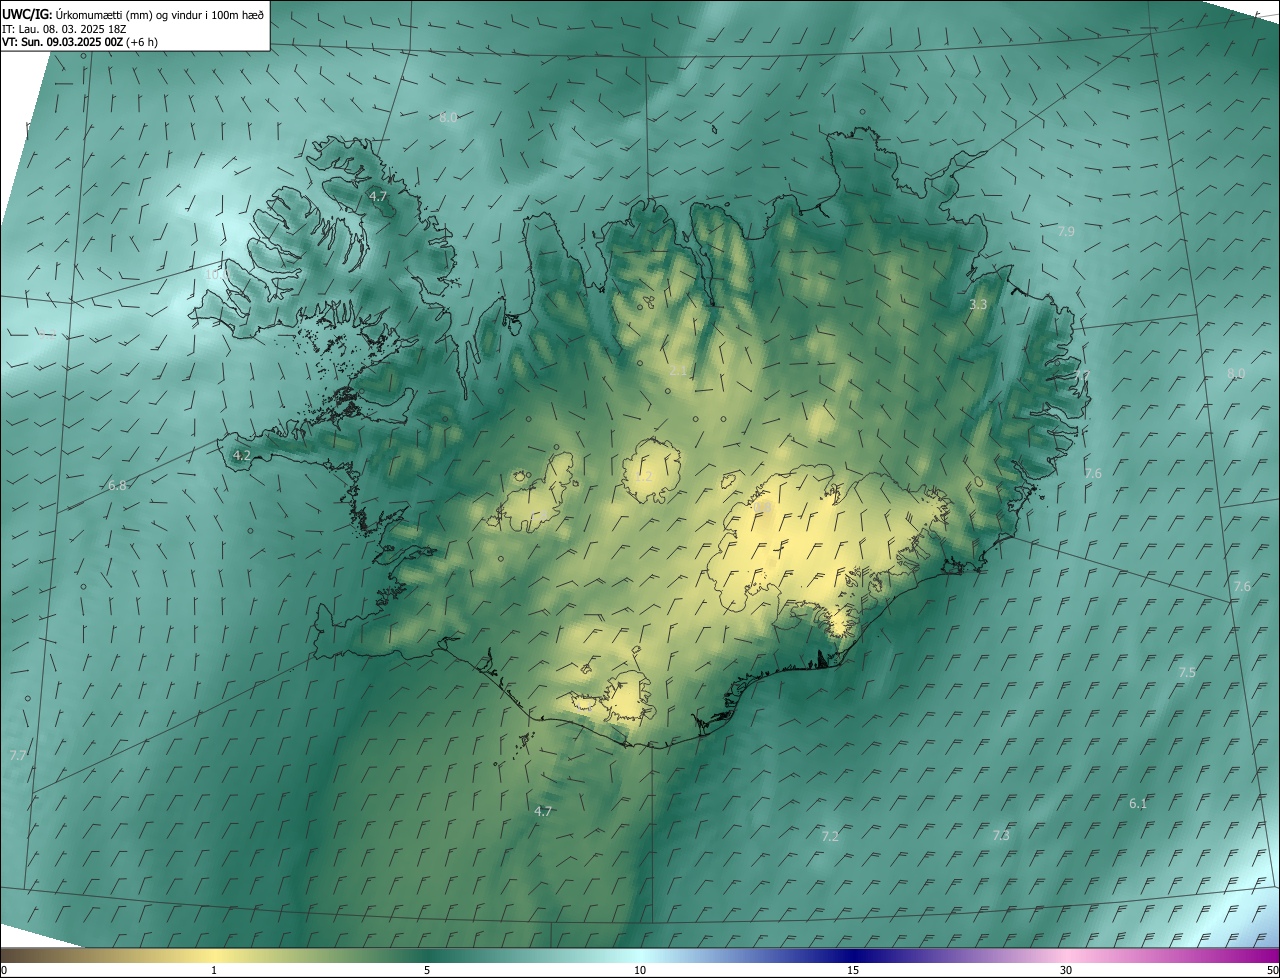Click the 50 tick on the colour scale
This screenshot has height=978, width=1280.
[1272, 970]
